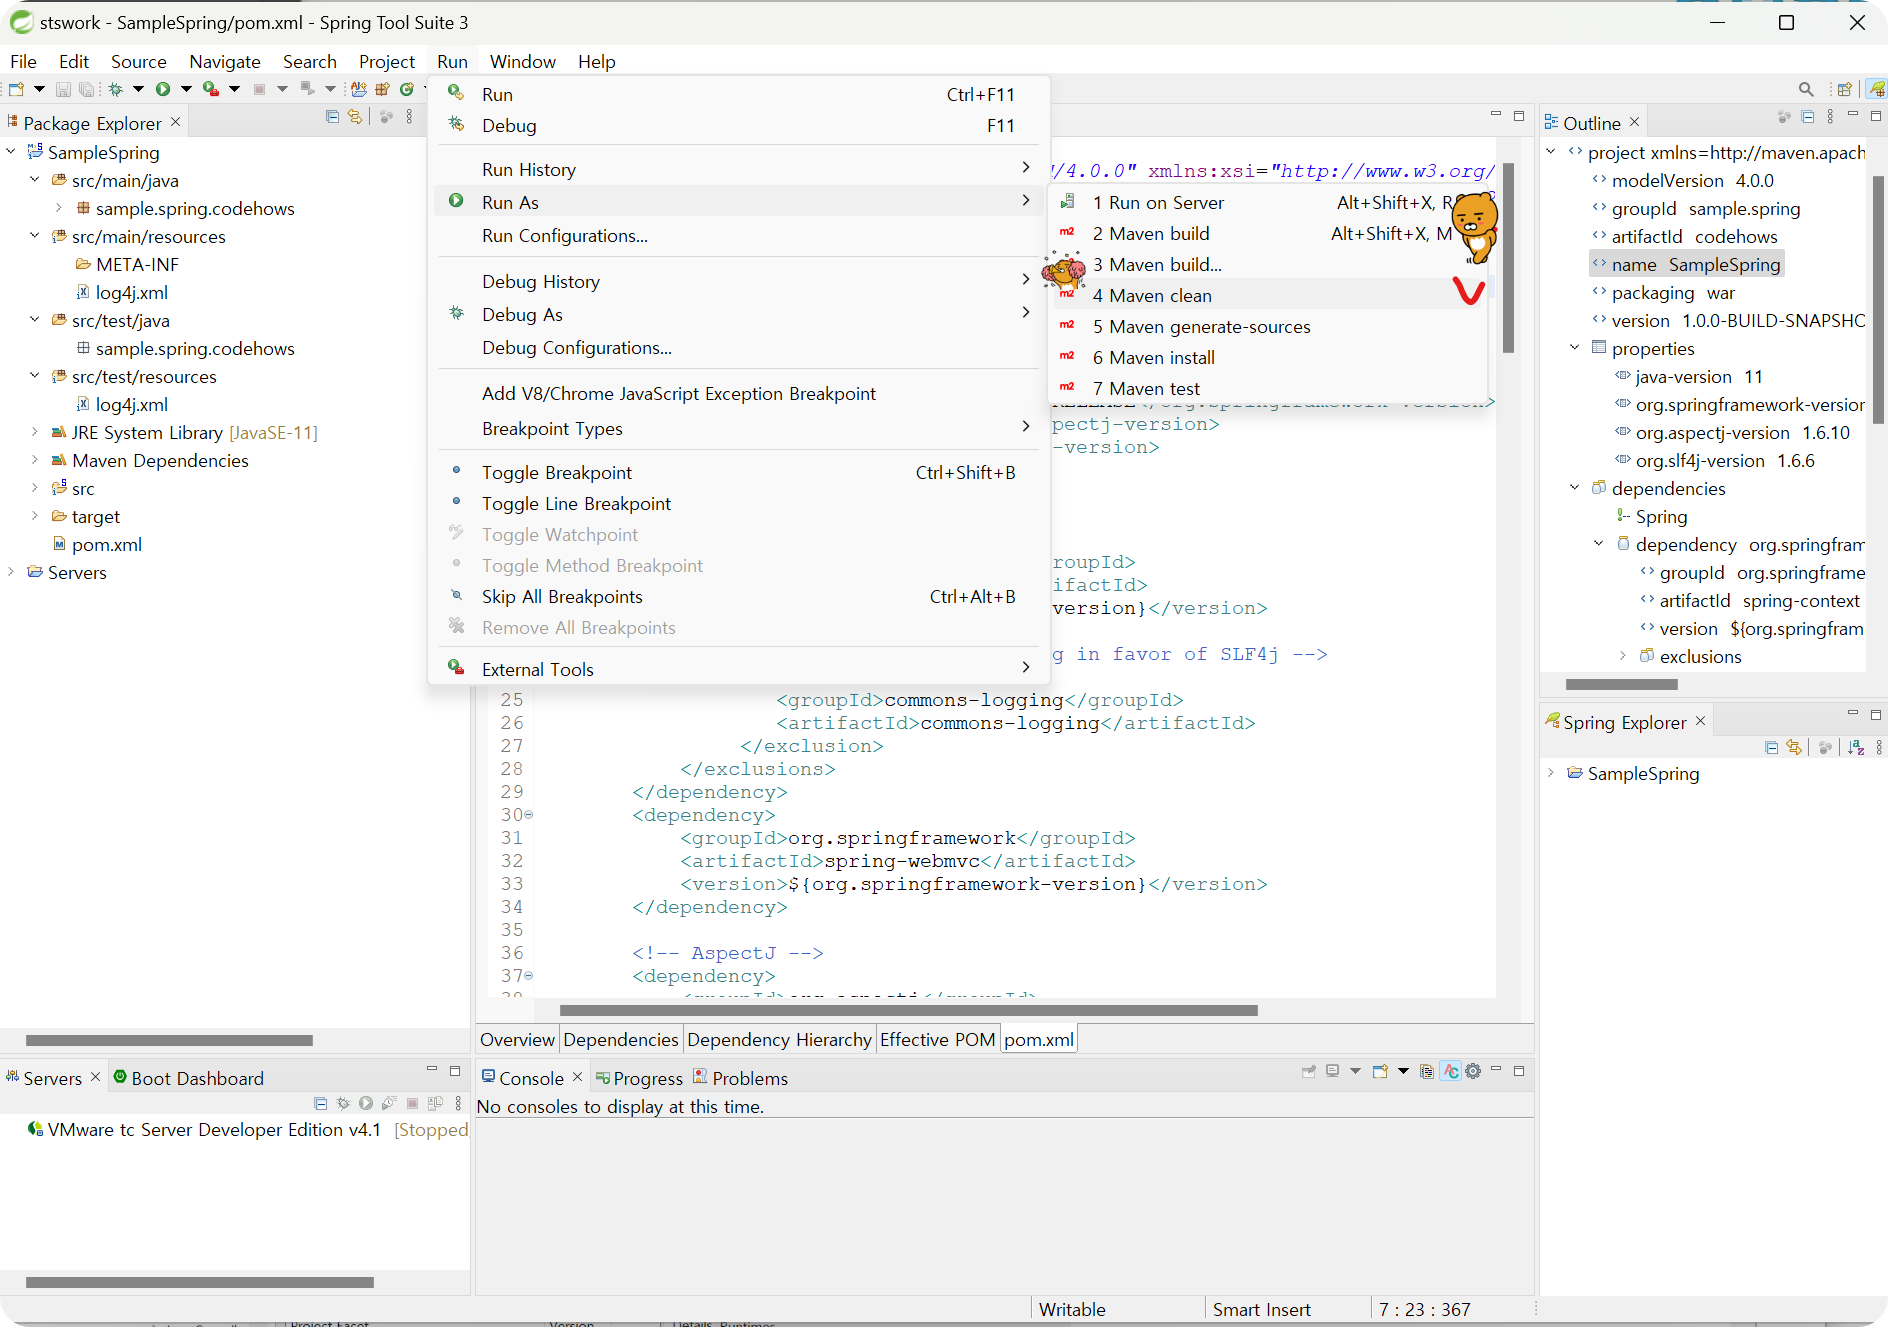Image resolution: width=1888 pixels, height=1327 pixels.
Task: Click the editor horizontal scrollbar
Action: [x=908, y=1010]
